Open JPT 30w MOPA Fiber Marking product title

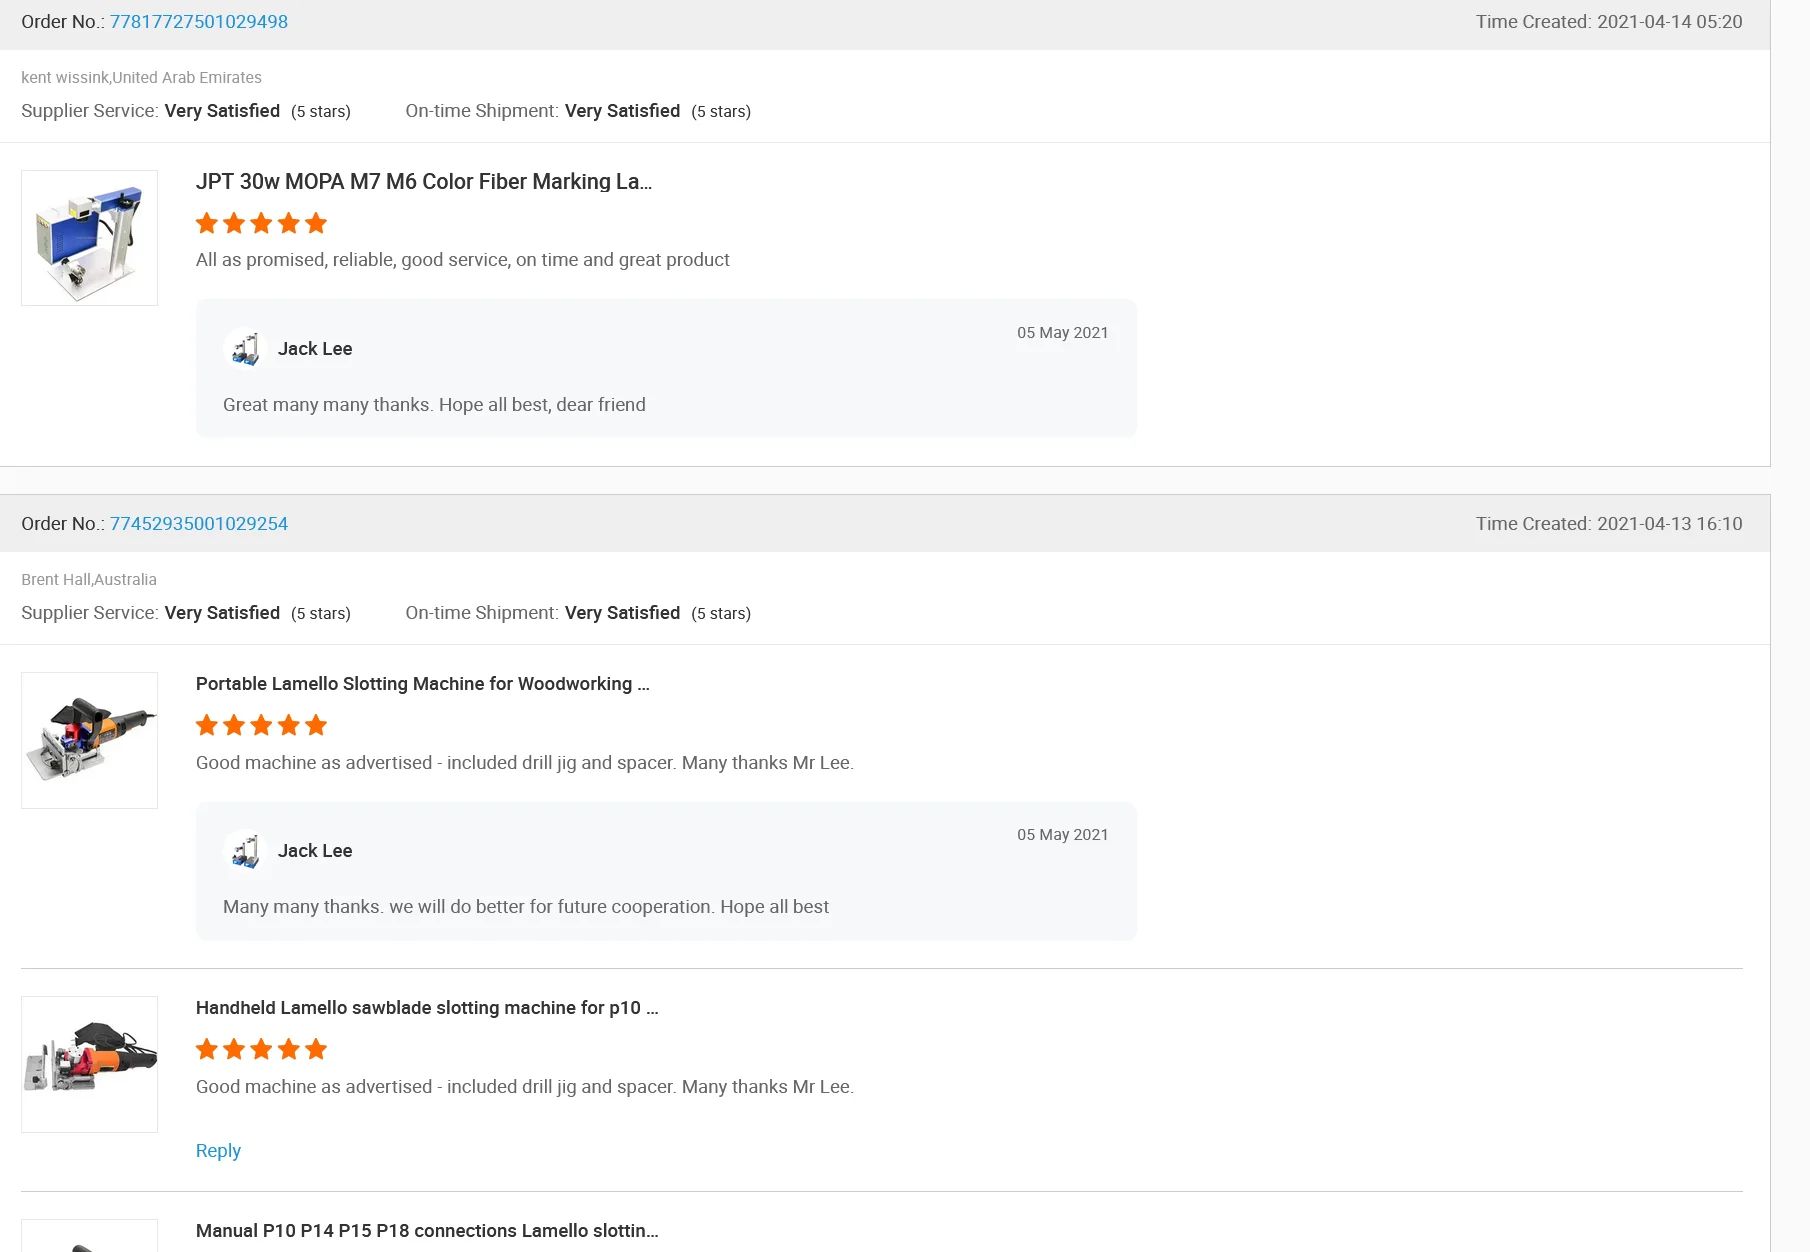click(423, 182)
